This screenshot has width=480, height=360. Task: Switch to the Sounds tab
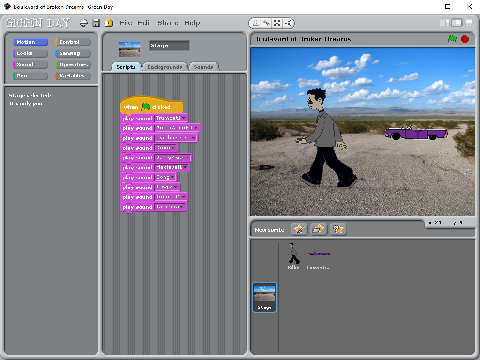click(x=204, y=67)
